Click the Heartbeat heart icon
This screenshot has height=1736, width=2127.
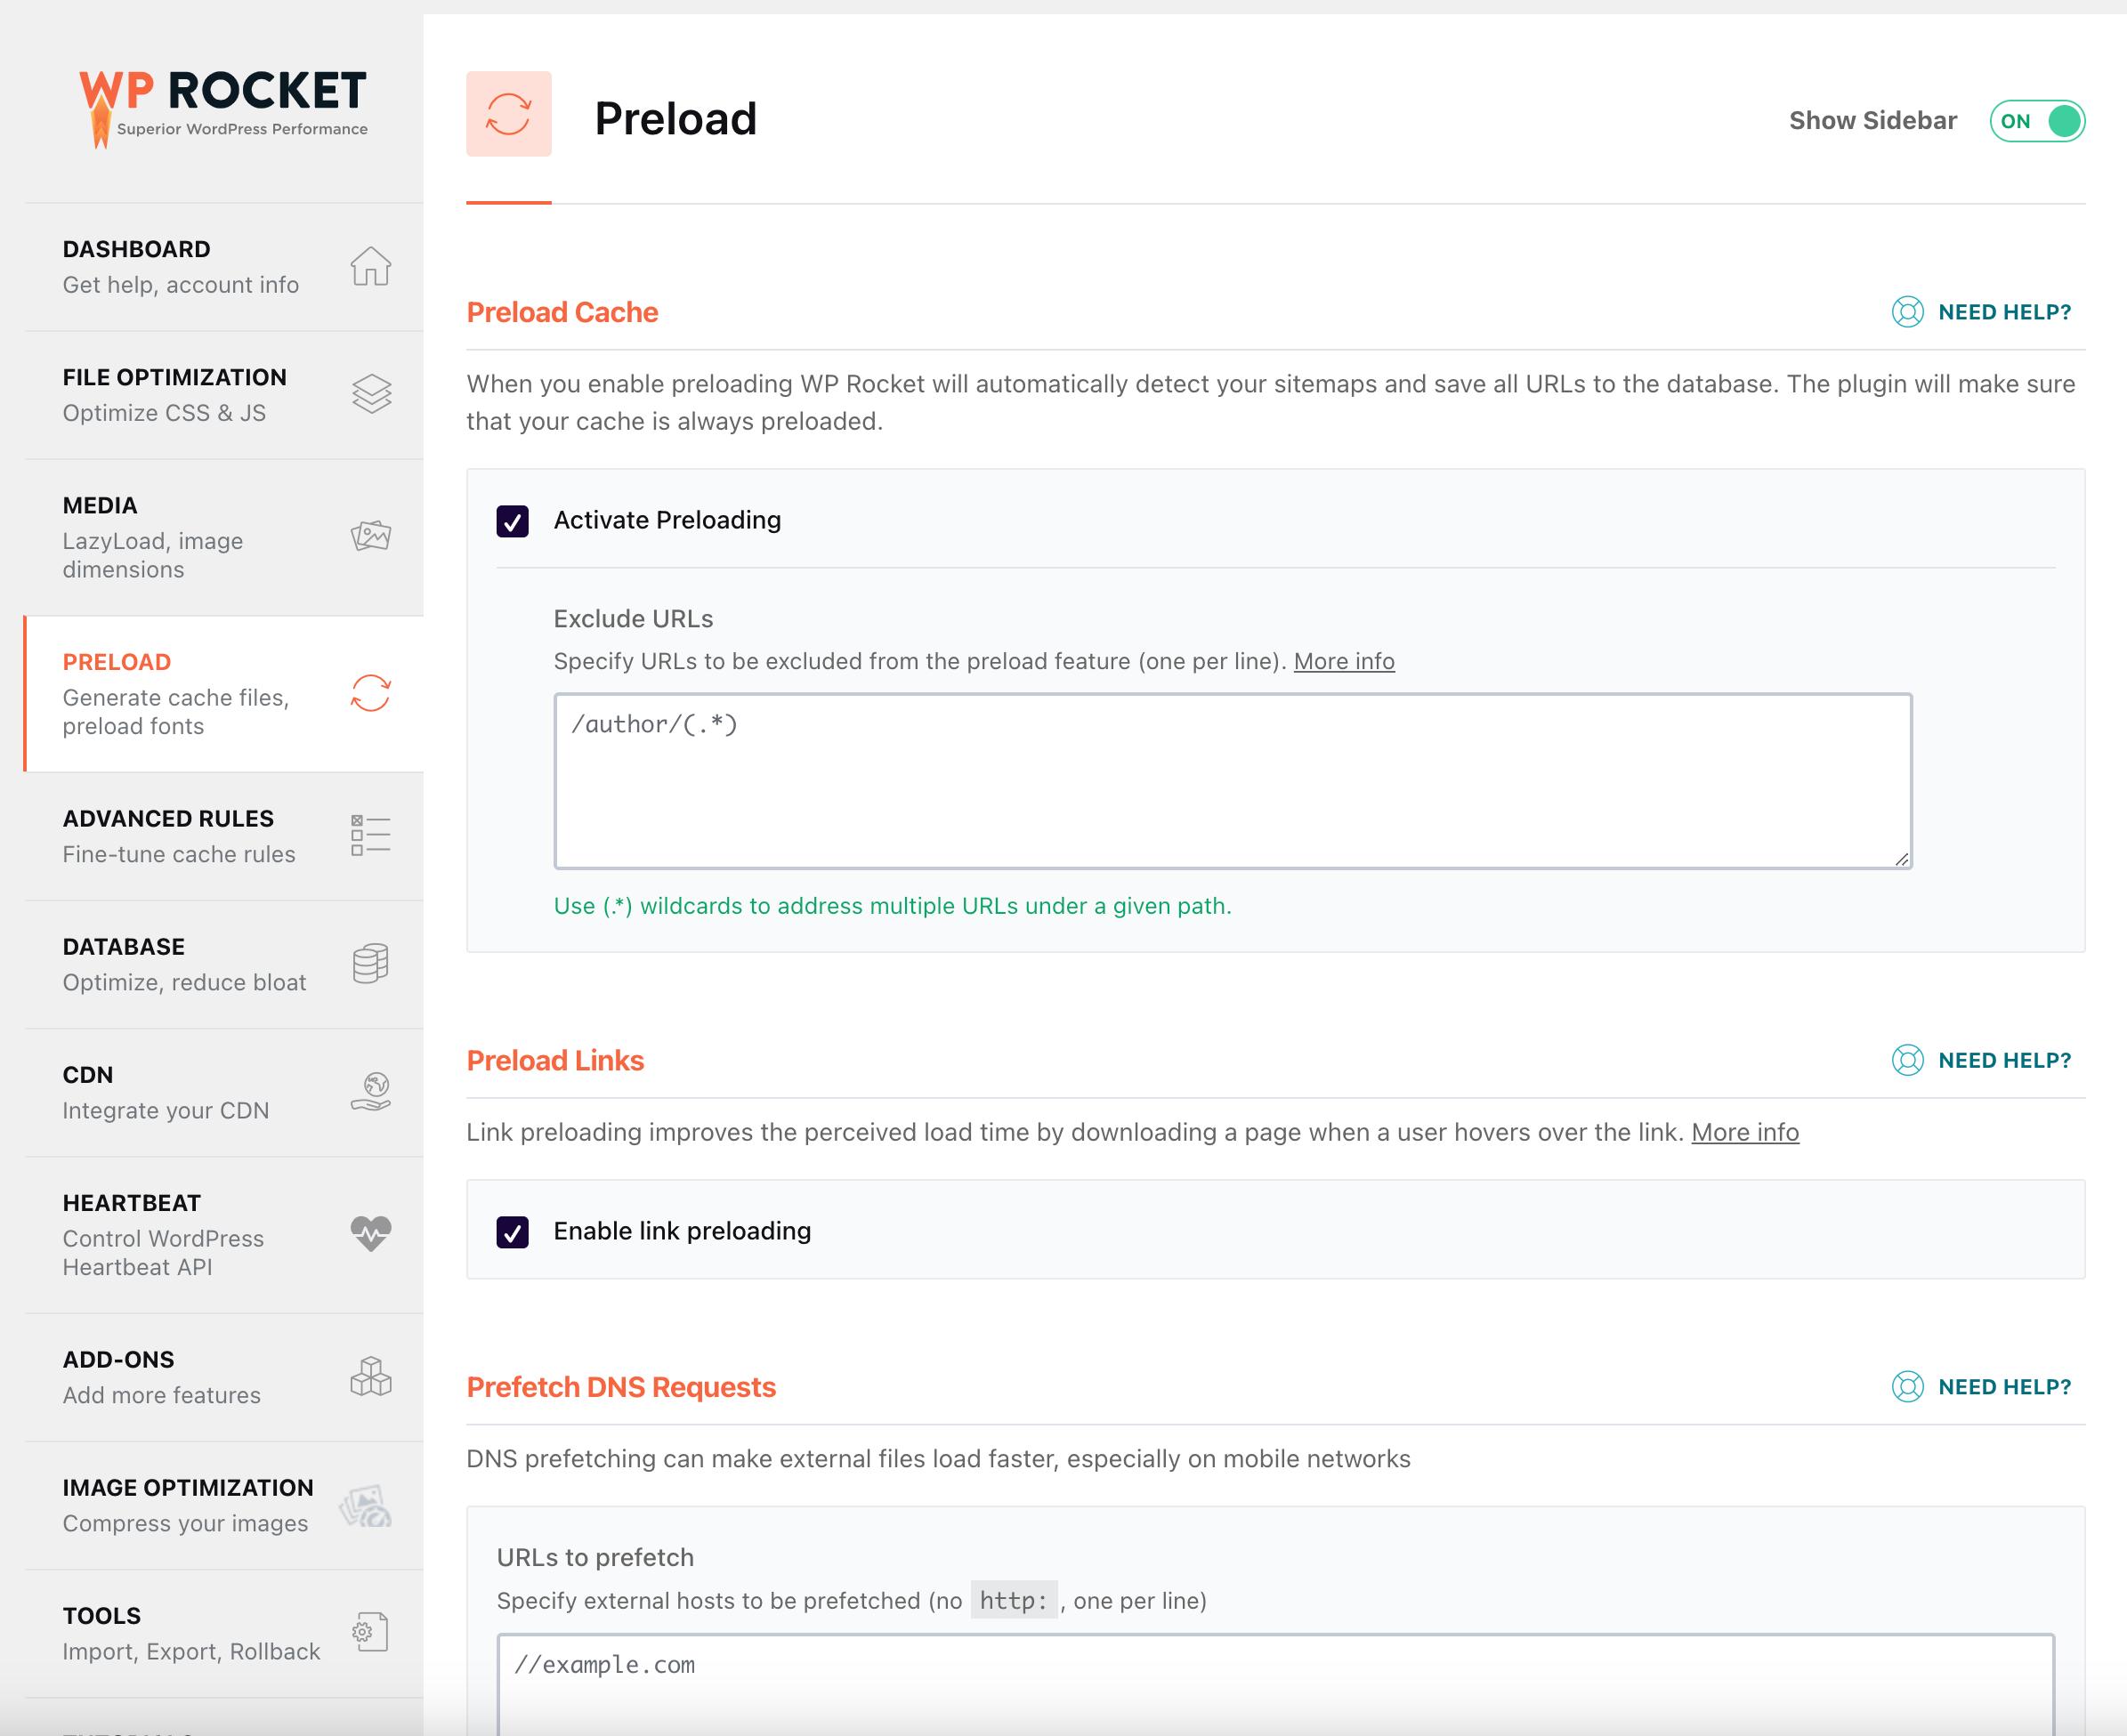[x=371, y=1233]
